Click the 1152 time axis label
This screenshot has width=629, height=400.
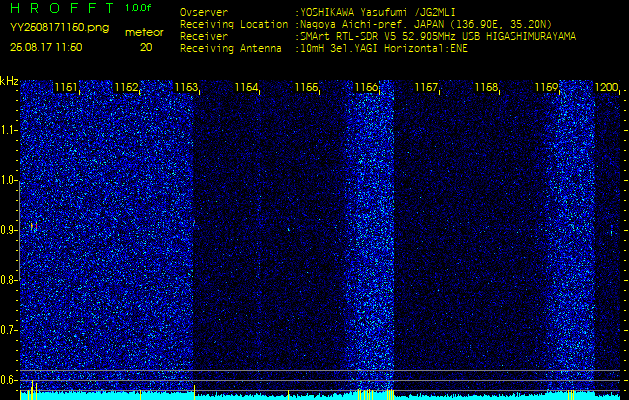pyautogui.click(x=126, y=87)
